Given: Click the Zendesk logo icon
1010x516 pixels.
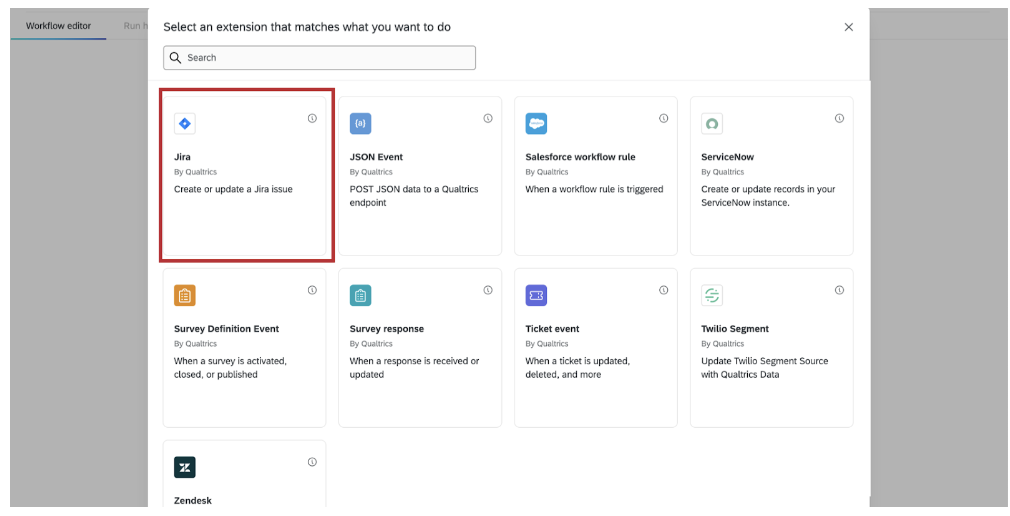Looking at the screenshot, I should [x=184, y=467].
